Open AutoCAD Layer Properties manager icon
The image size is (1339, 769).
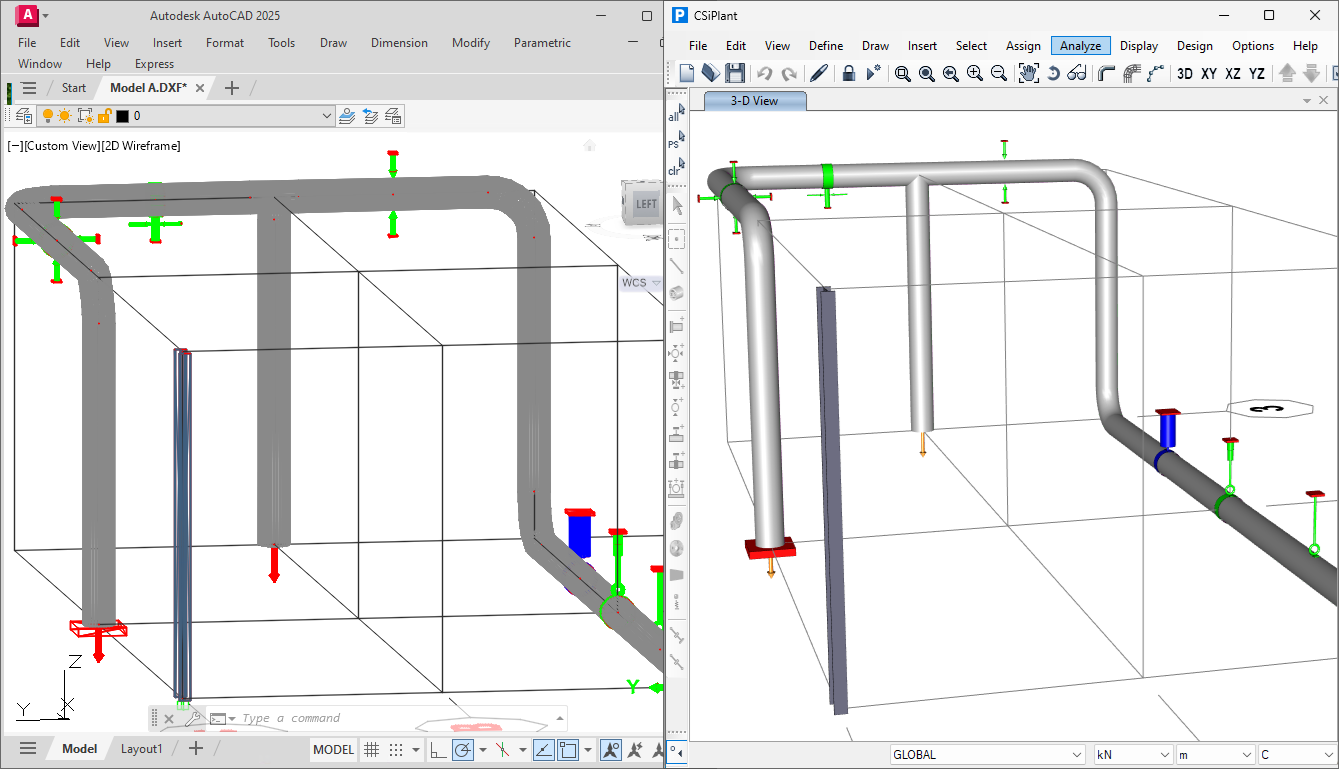tap(24, 116)
